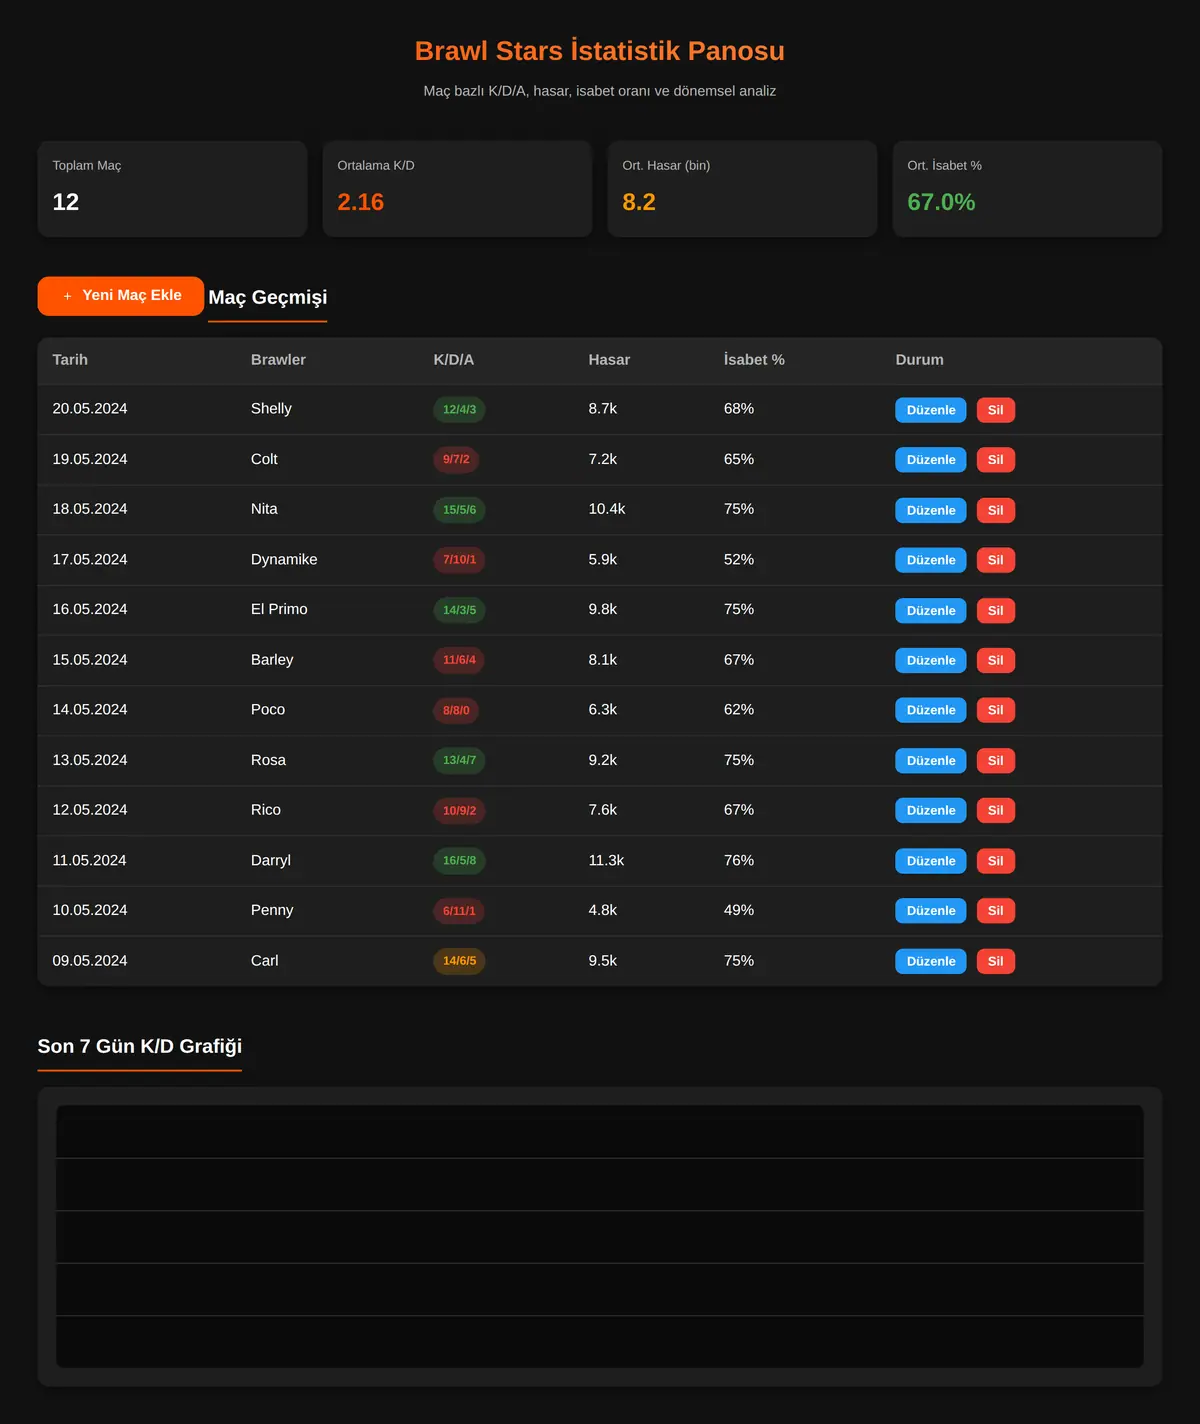Edit the Dynamike match row
The image size is (1200, 1424).
[931, 560]
